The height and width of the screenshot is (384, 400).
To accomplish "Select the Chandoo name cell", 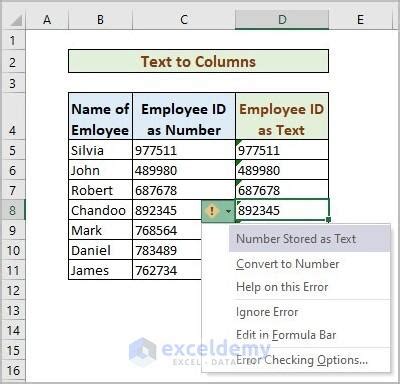I will coord(100,210).
